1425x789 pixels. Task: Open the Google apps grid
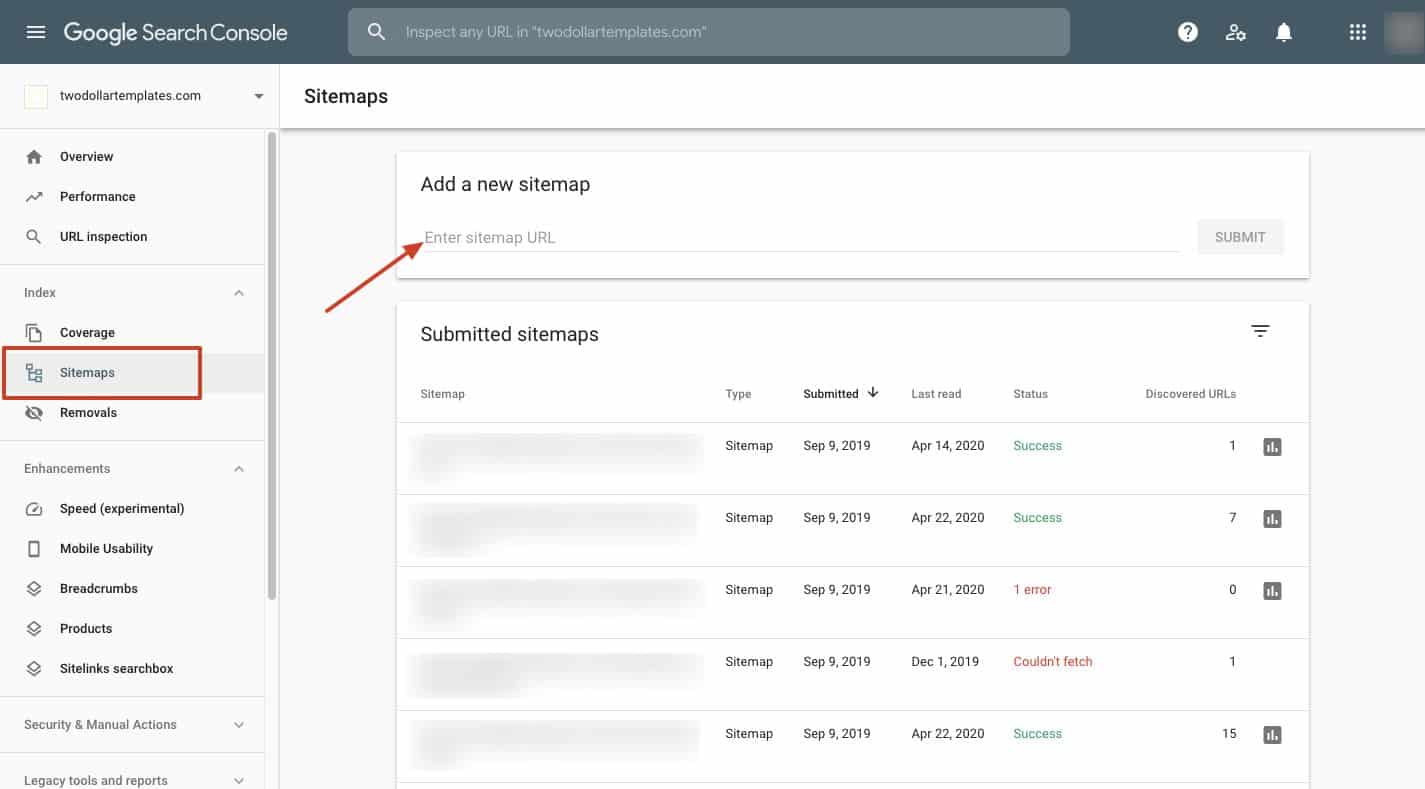coord(1357,32)
